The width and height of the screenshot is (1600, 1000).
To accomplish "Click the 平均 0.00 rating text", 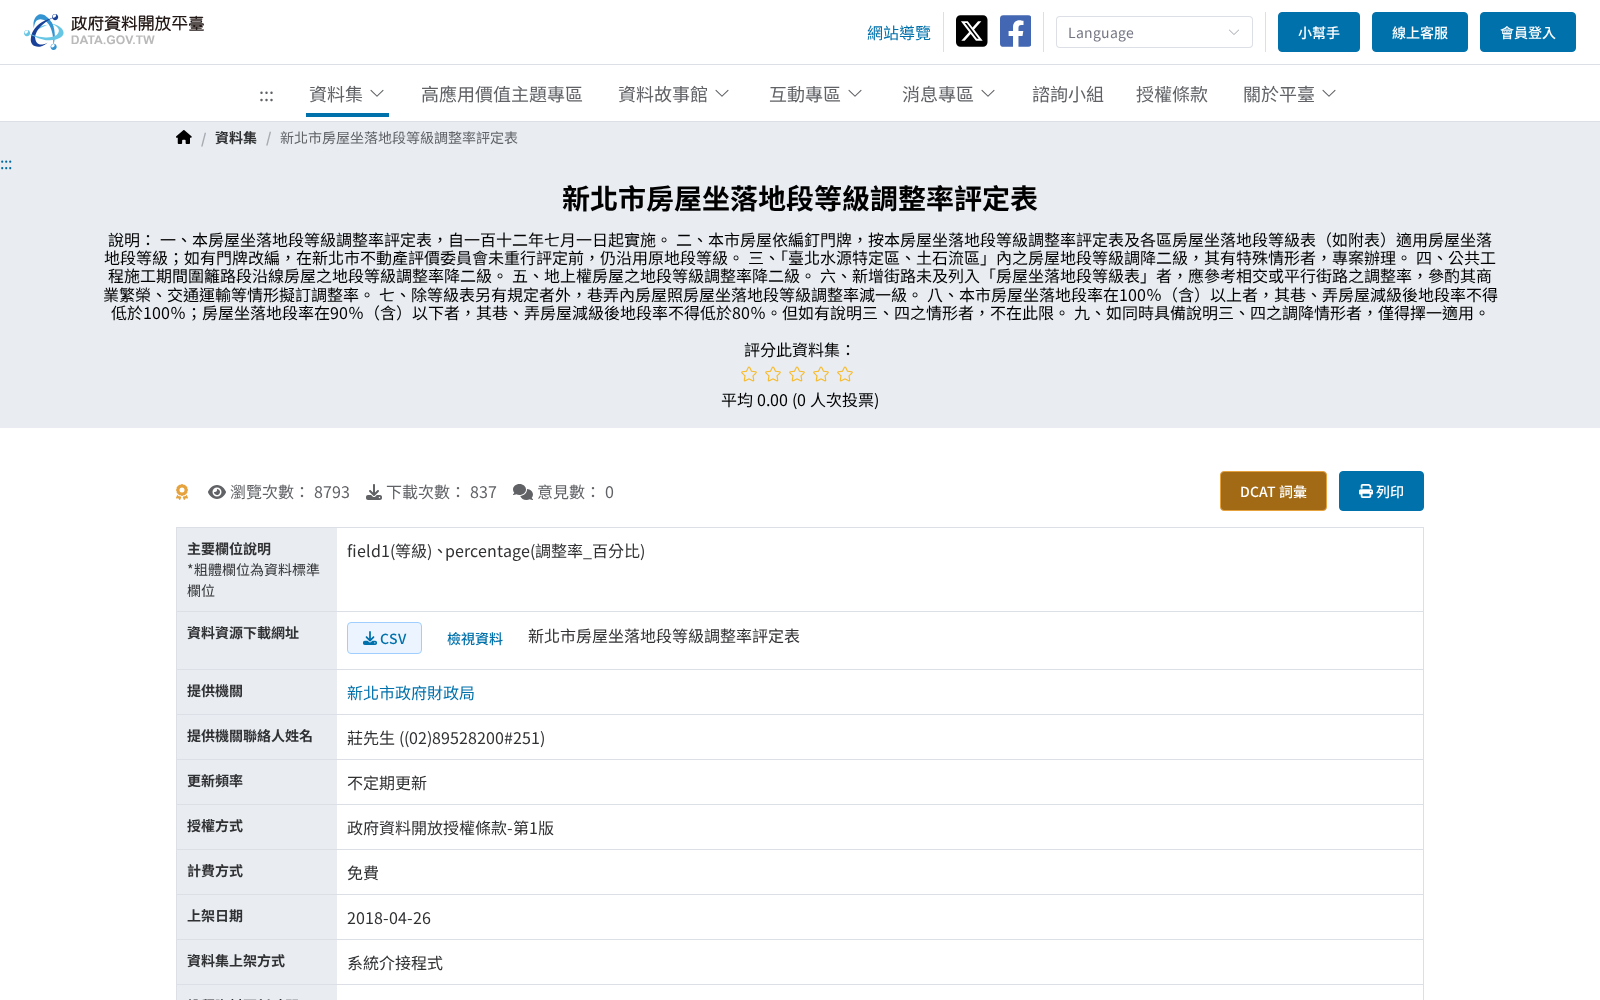I will (x=800, y=400).
